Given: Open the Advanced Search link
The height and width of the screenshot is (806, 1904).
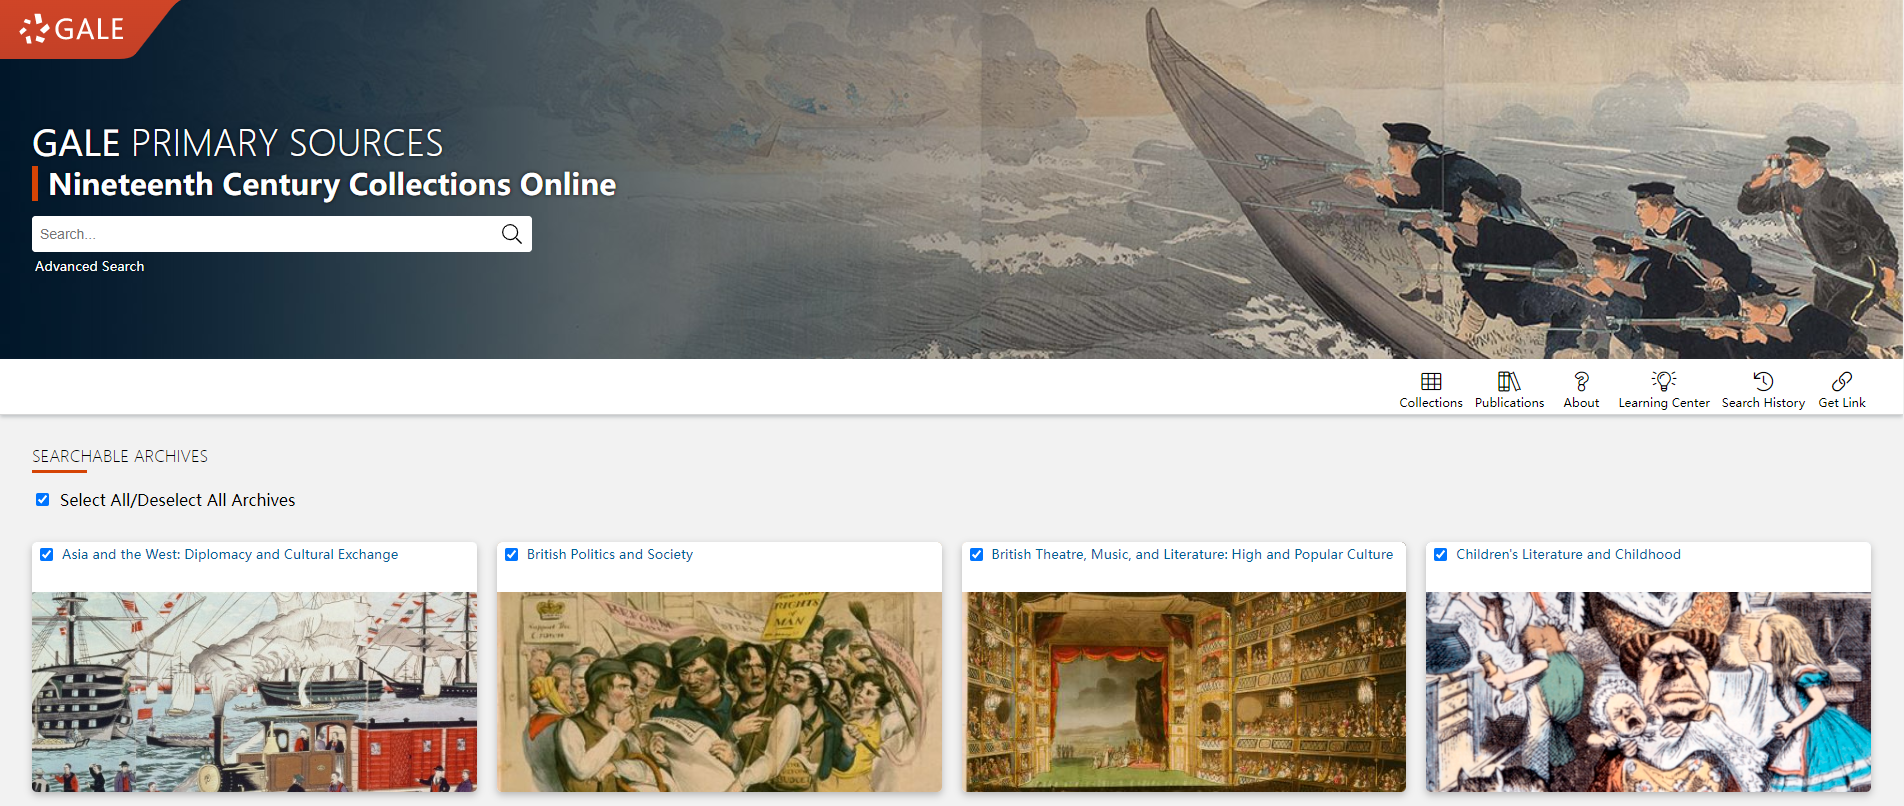Looking at the screenshot, I should 90,266.
